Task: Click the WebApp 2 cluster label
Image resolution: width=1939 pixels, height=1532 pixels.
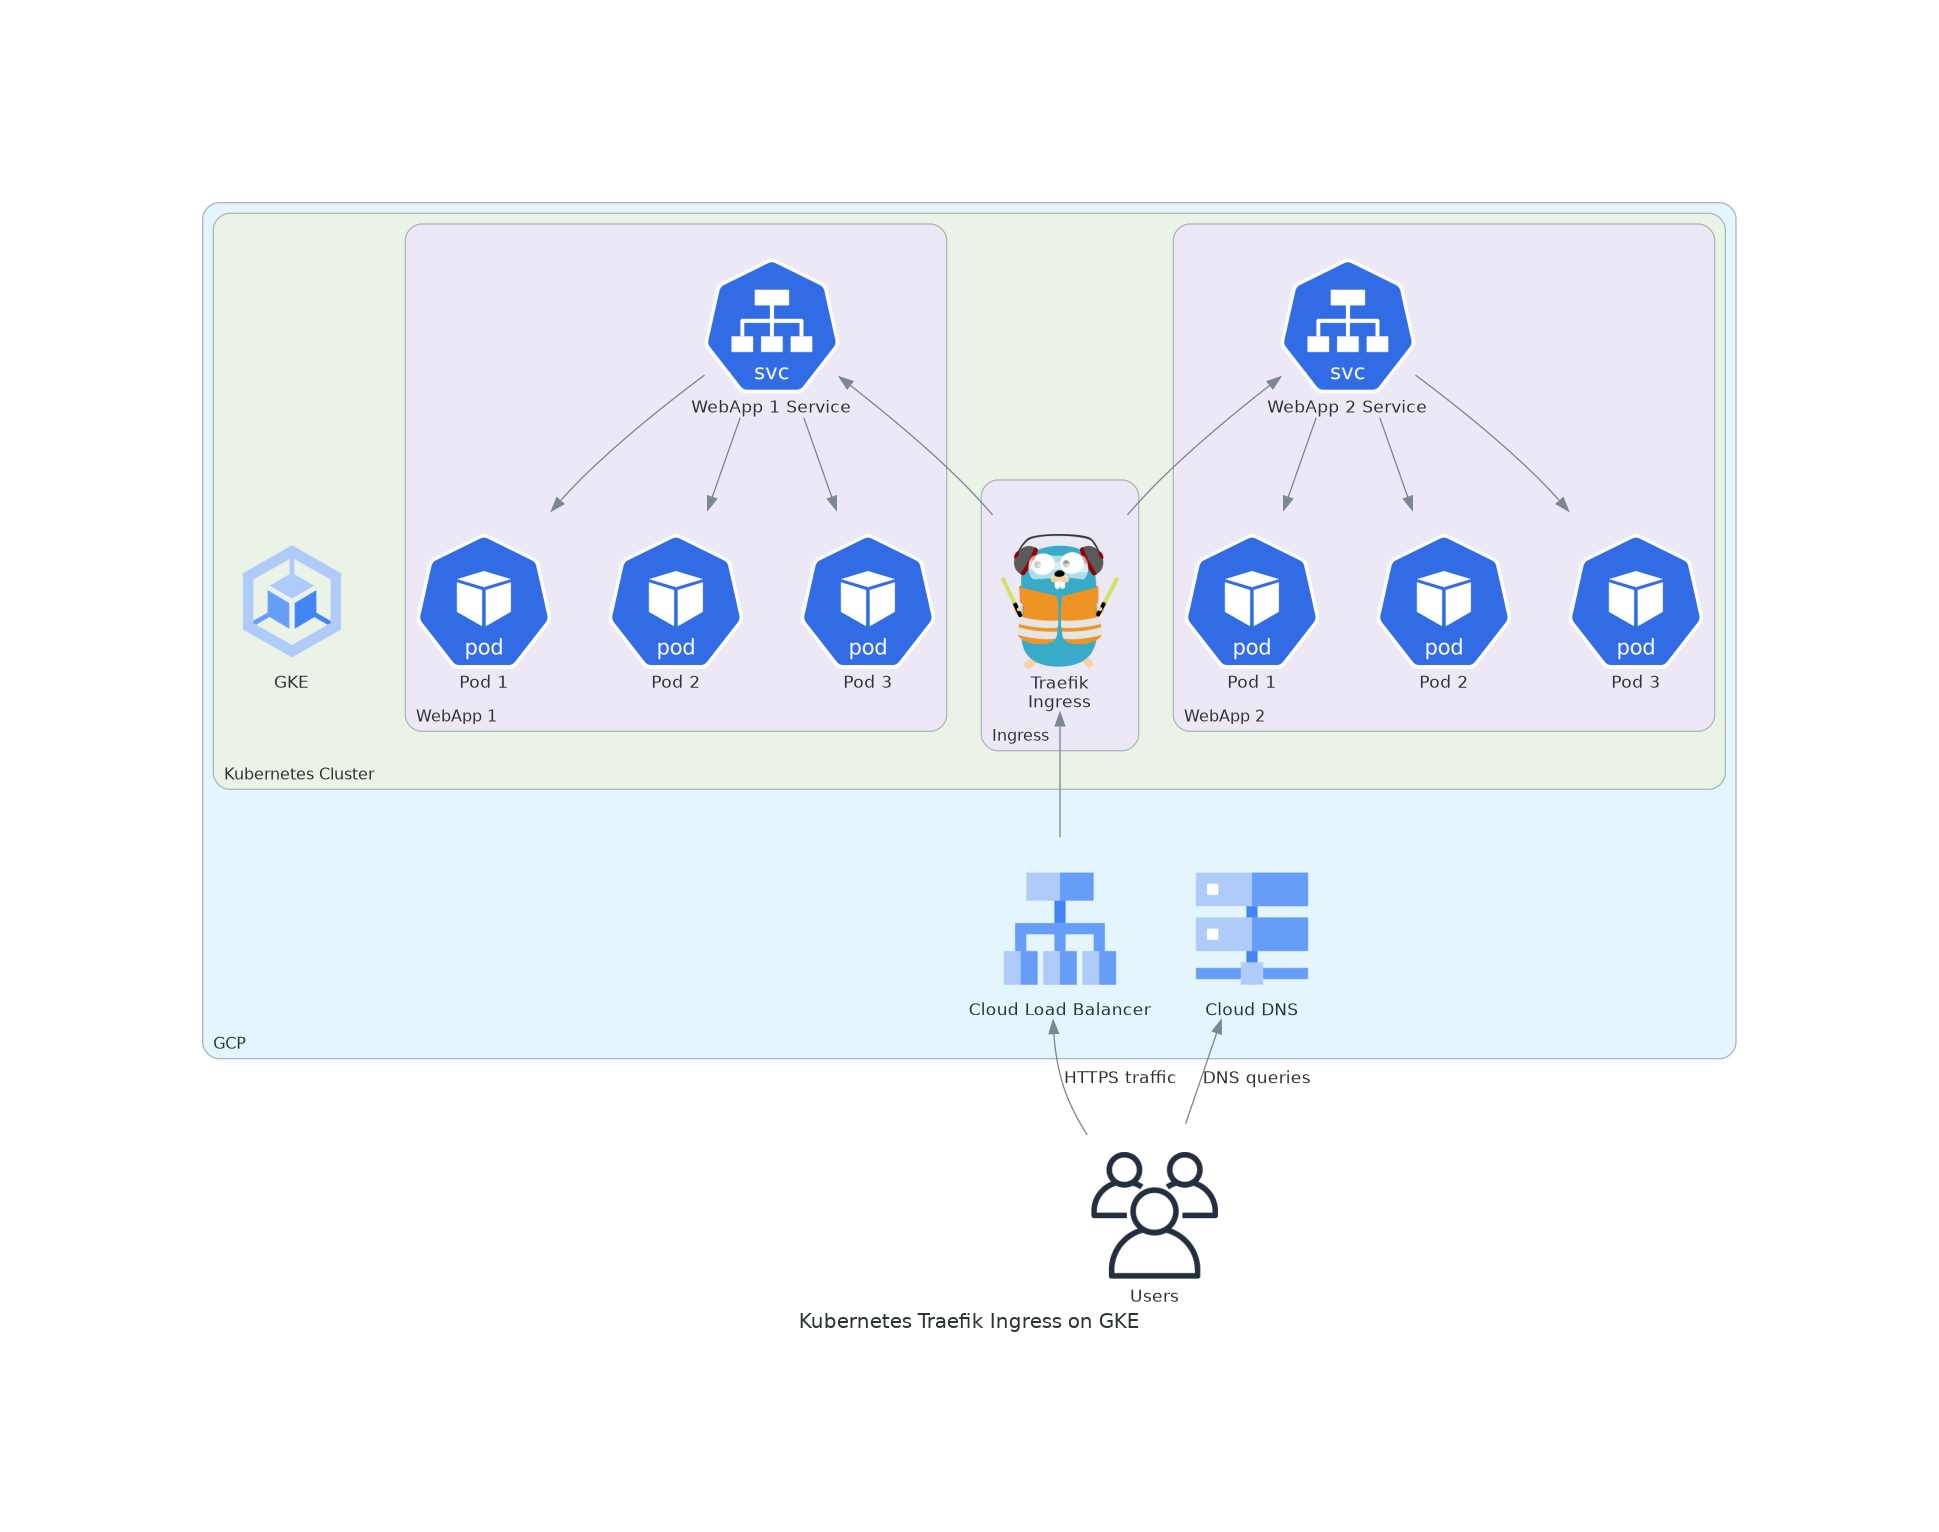Action: pyautogui.click(x=1223, y=715)
